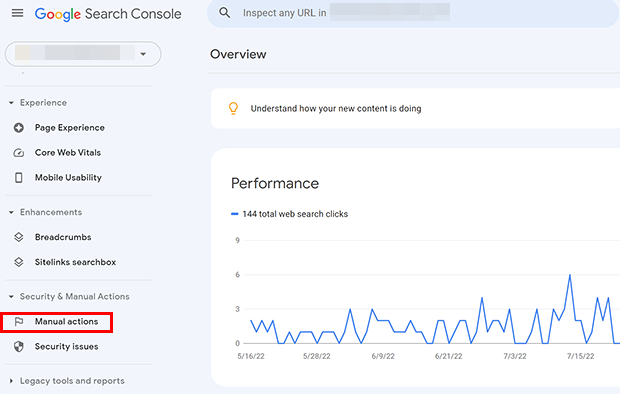Click the Overview page title
The height and width of the screenshot is (394, 620).
click(238, 54)
